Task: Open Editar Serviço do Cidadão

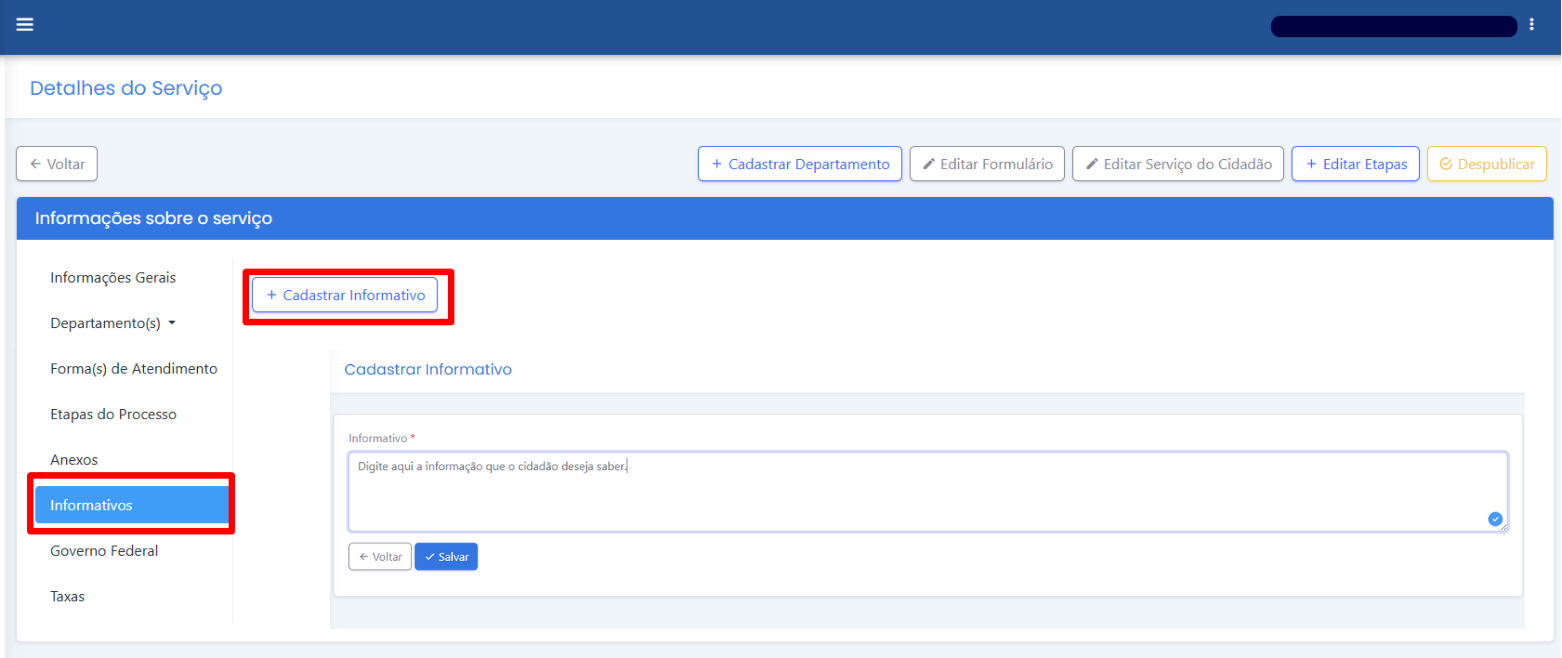Action: pyautogui.click(x=1178, y=164)
